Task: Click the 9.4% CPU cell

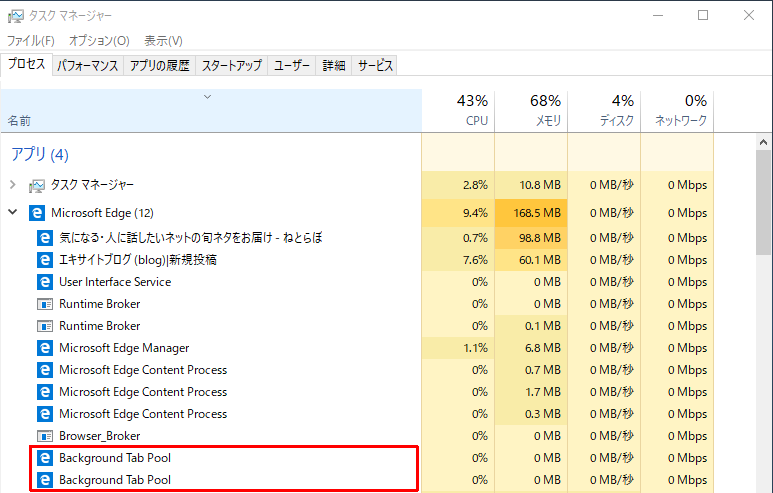Action: coord(458,213)
